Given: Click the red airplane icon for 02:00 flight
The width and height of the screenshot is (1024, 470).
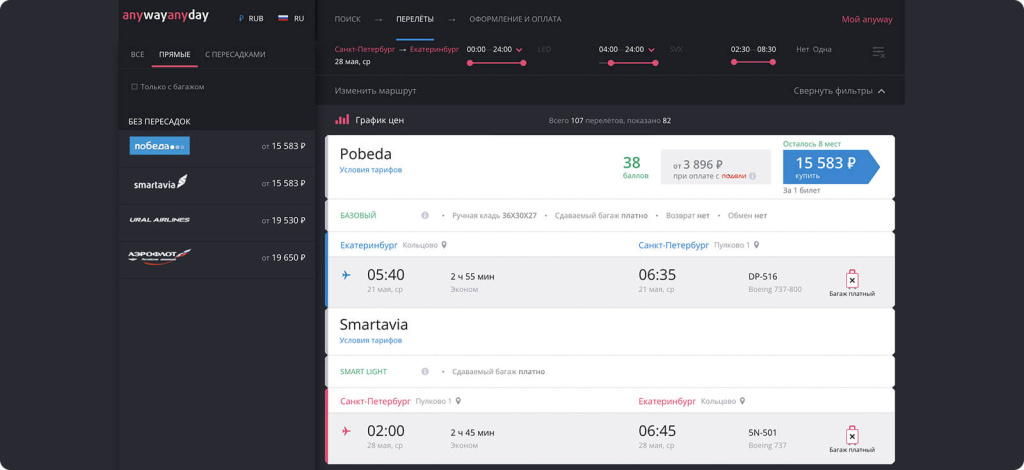Looking at the screenshot, I should (346, 431).
